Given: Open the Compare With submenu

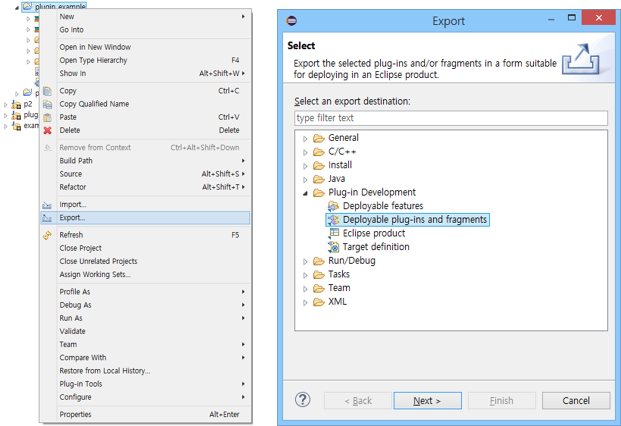Looking at the screenshot, I should (145, 358).
